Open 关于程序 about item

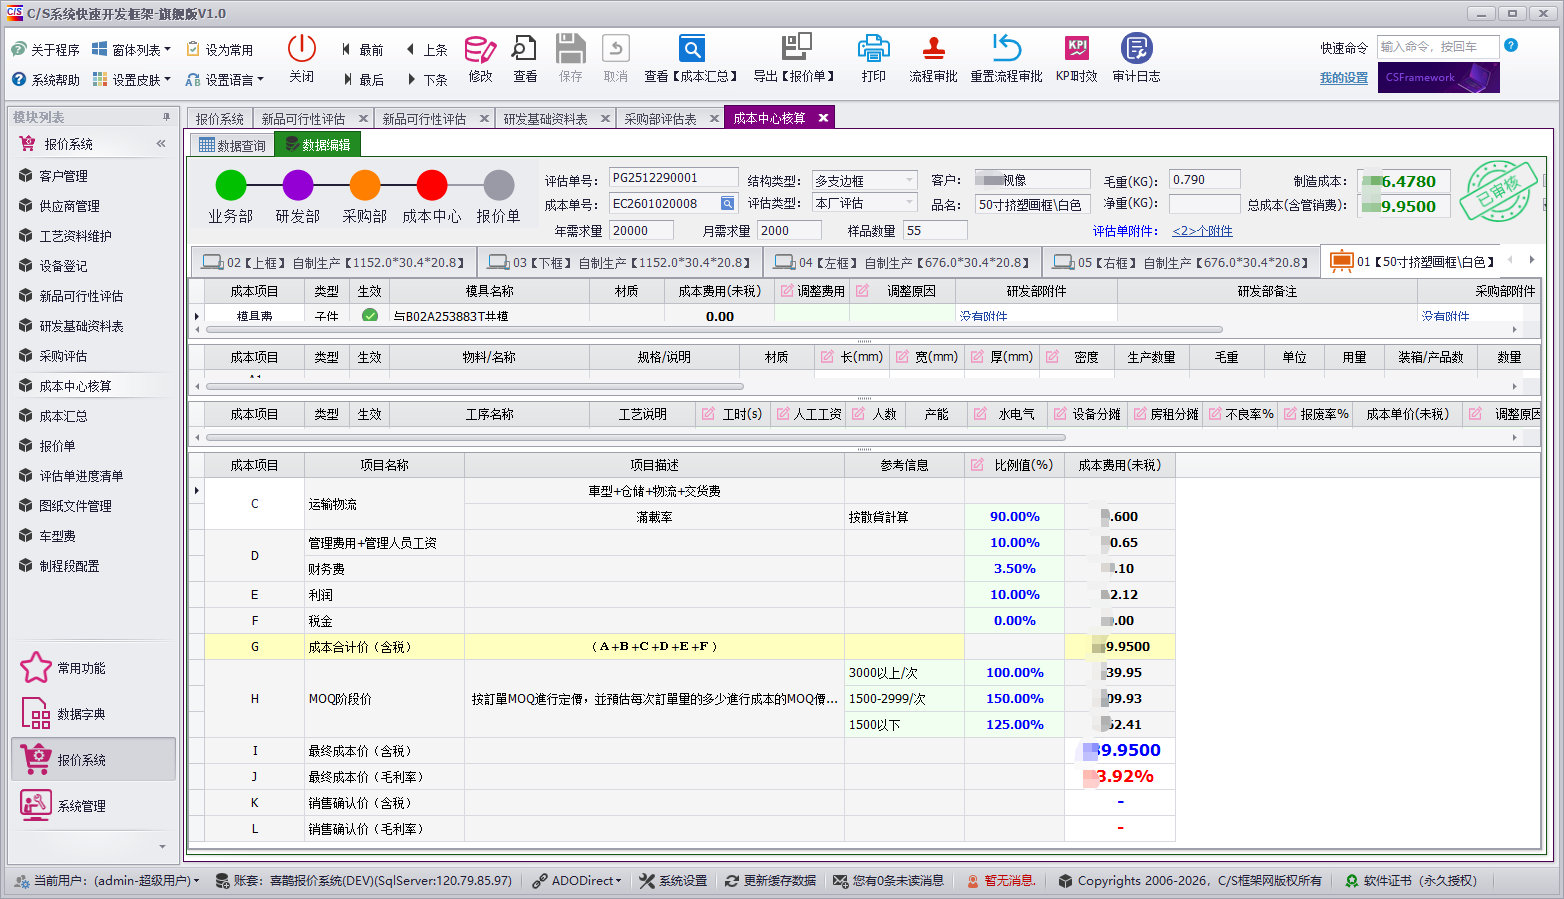[x=45, y=50]
